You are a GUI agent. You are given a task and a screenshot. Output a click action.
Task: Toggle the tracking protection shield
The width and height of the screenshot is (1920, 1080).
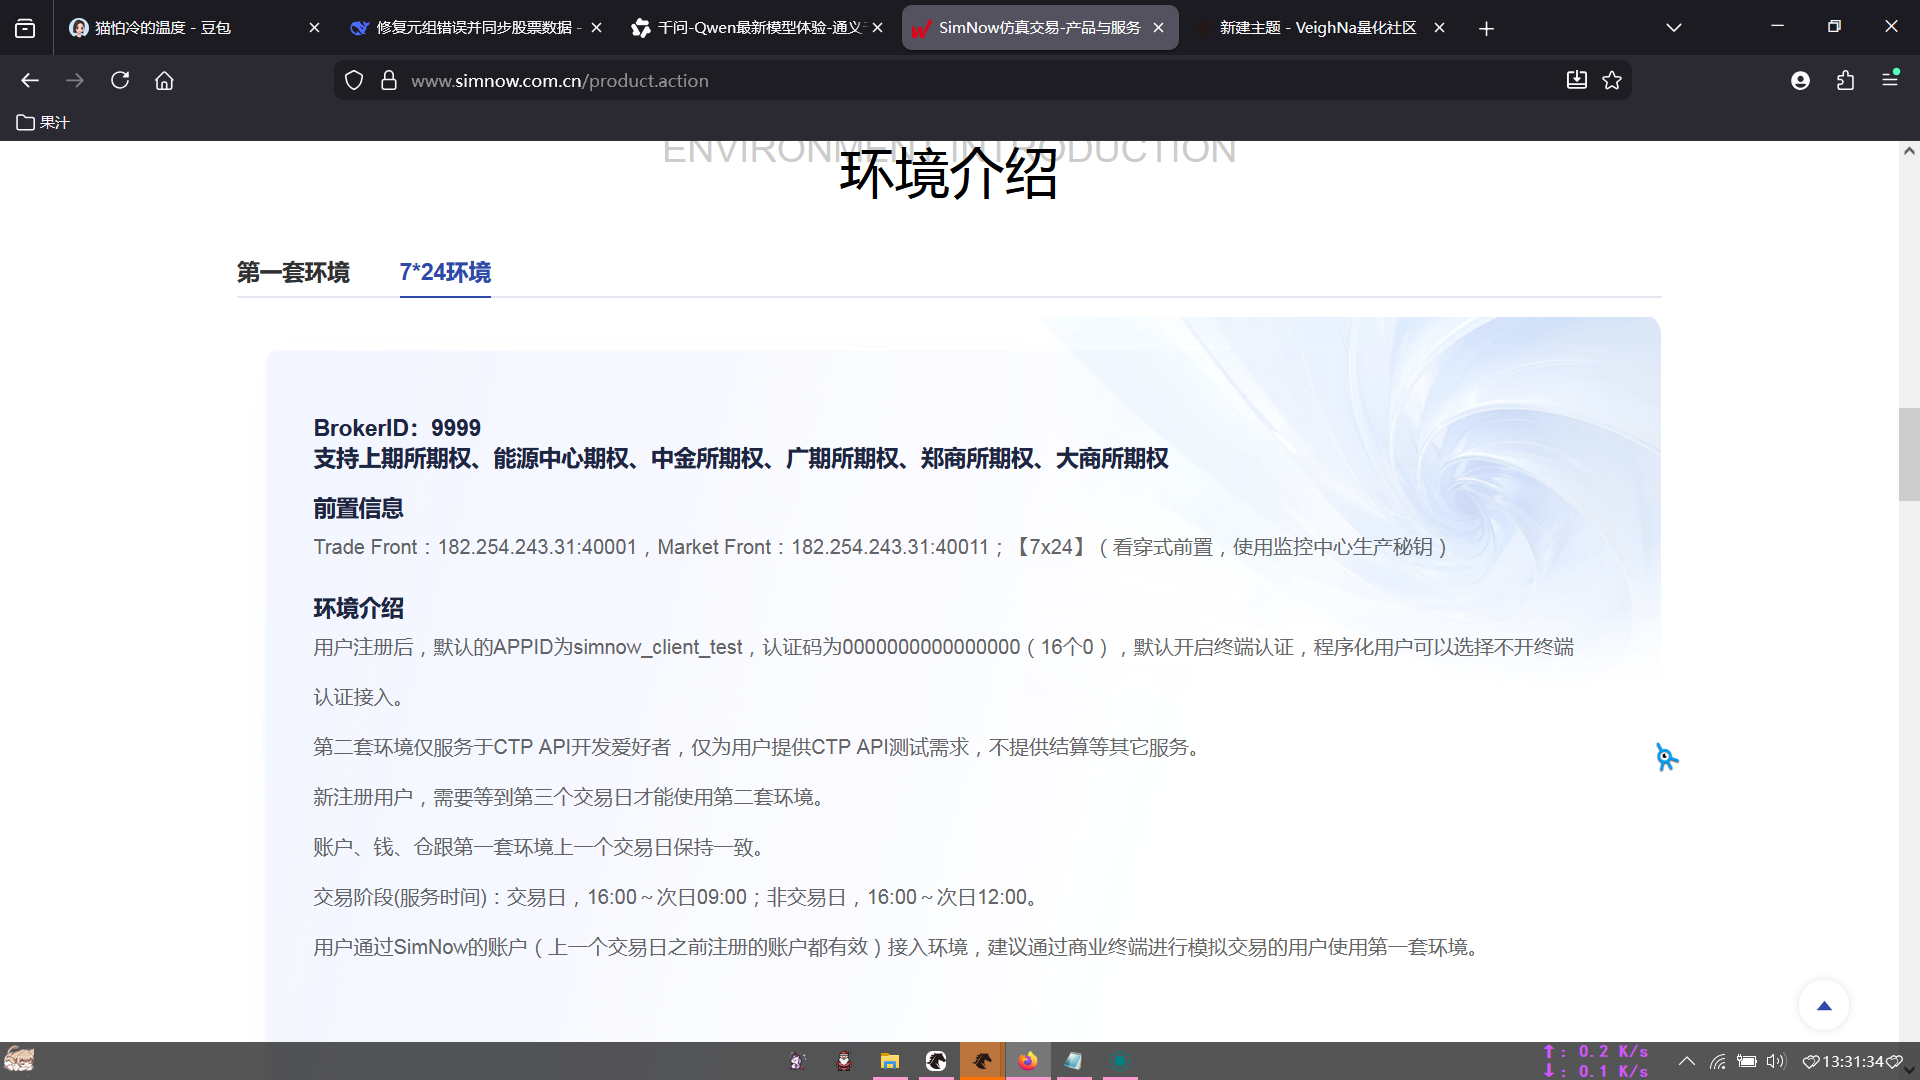[x=354, y=80]
